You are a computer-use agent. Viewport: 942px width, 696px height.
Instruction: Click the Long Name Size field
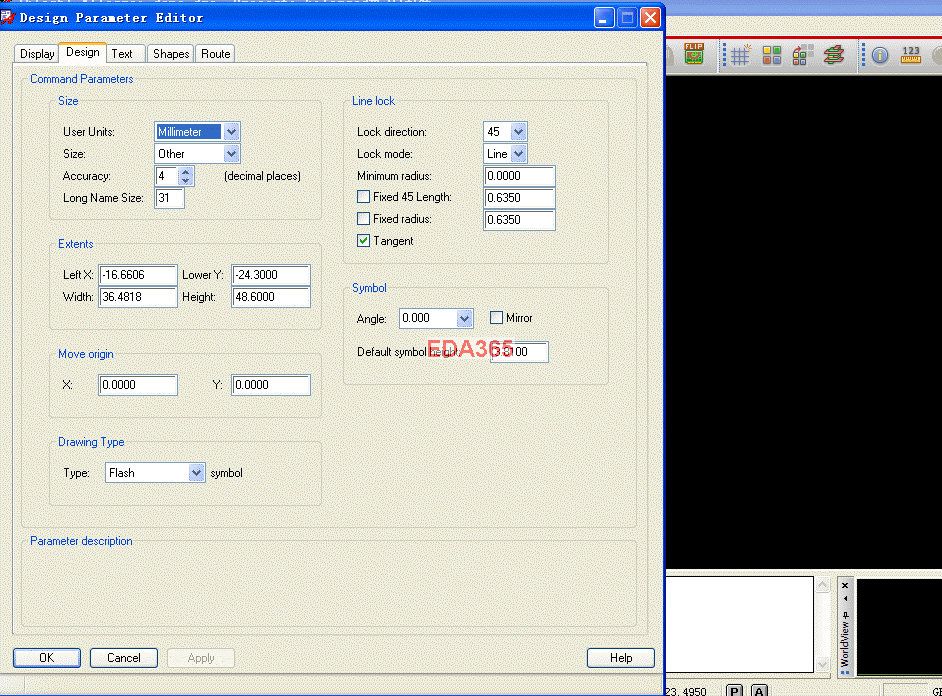[x=169, y=198]
